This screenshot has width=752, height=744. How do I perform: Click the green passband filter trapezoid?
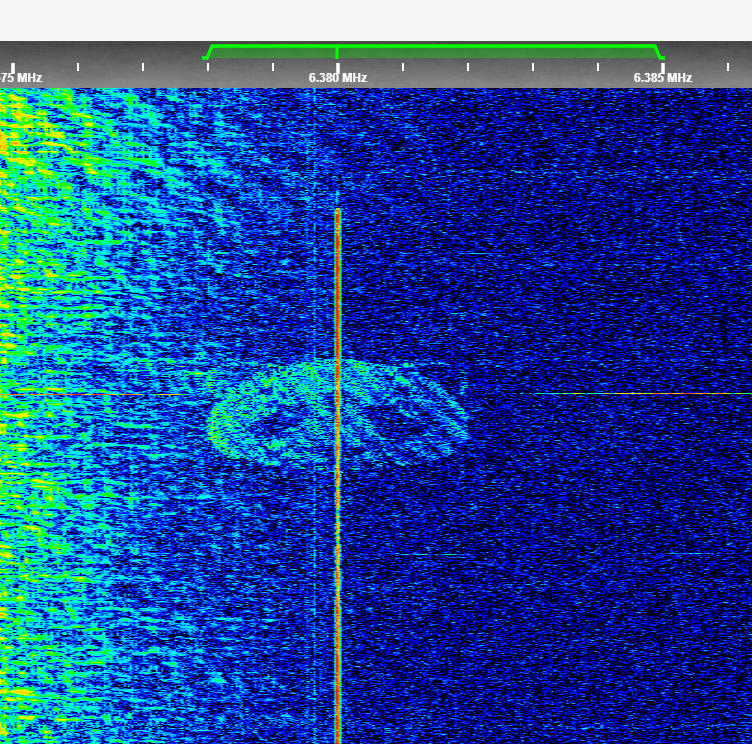click(434, 52)
